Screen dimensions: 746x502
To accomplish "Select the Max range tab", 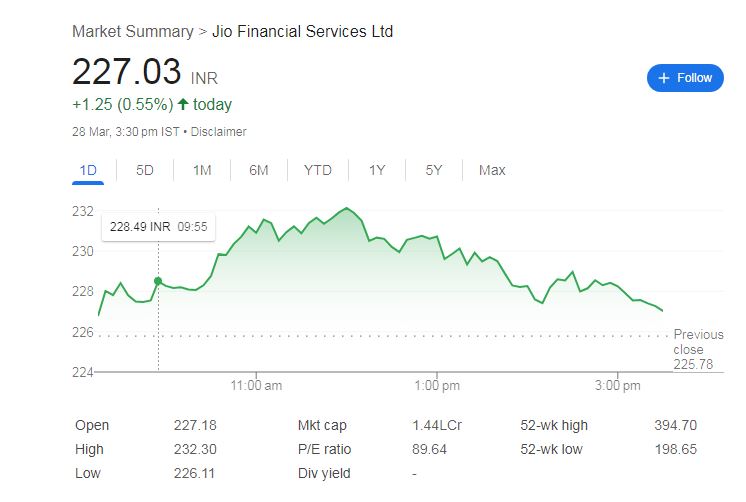I will tap(492, 170).
